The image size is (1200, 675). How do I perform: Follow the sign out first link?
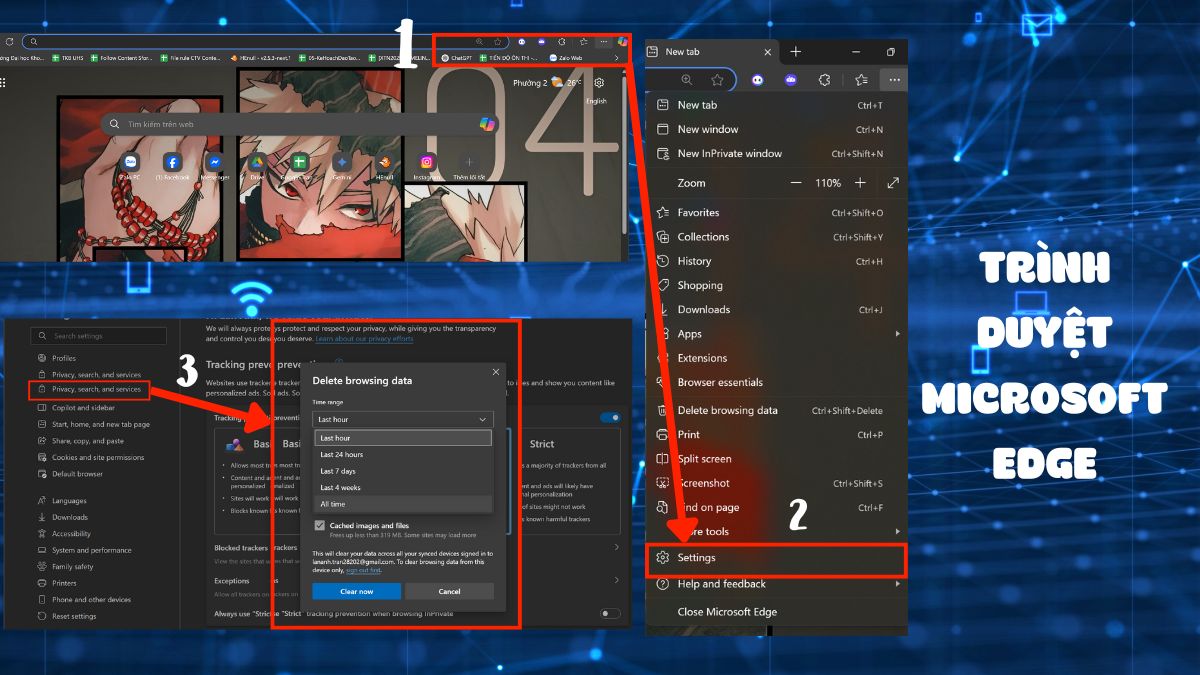coord(363,570)
